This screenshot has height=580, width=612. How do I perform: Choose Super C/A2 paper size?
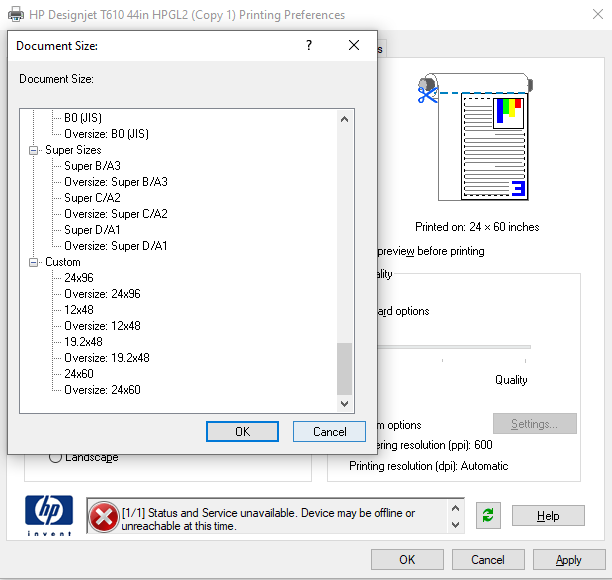93,198
